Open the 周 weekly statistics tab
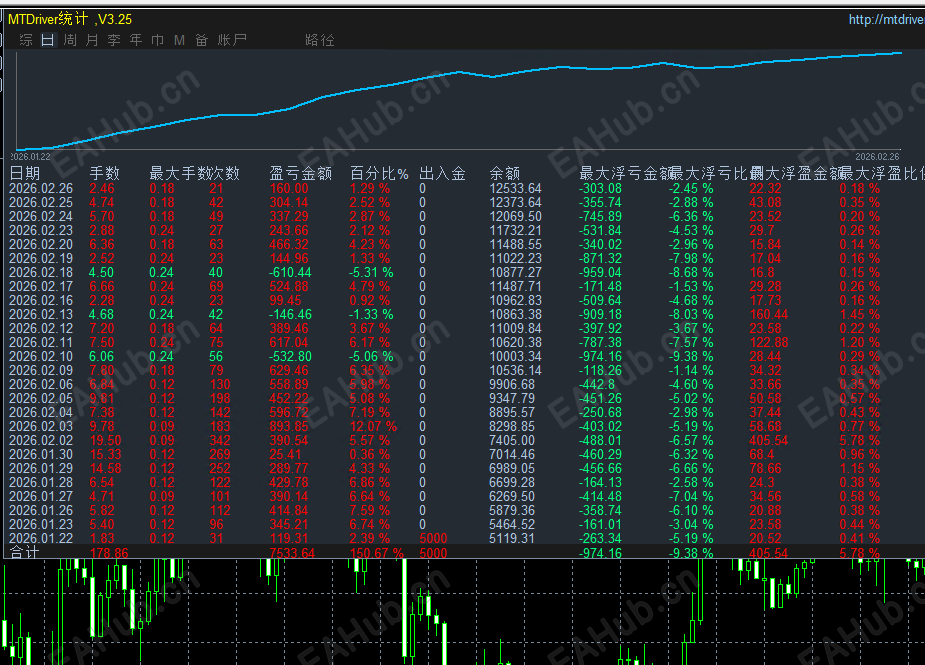The image size is (925, 665). click(70, 40)
